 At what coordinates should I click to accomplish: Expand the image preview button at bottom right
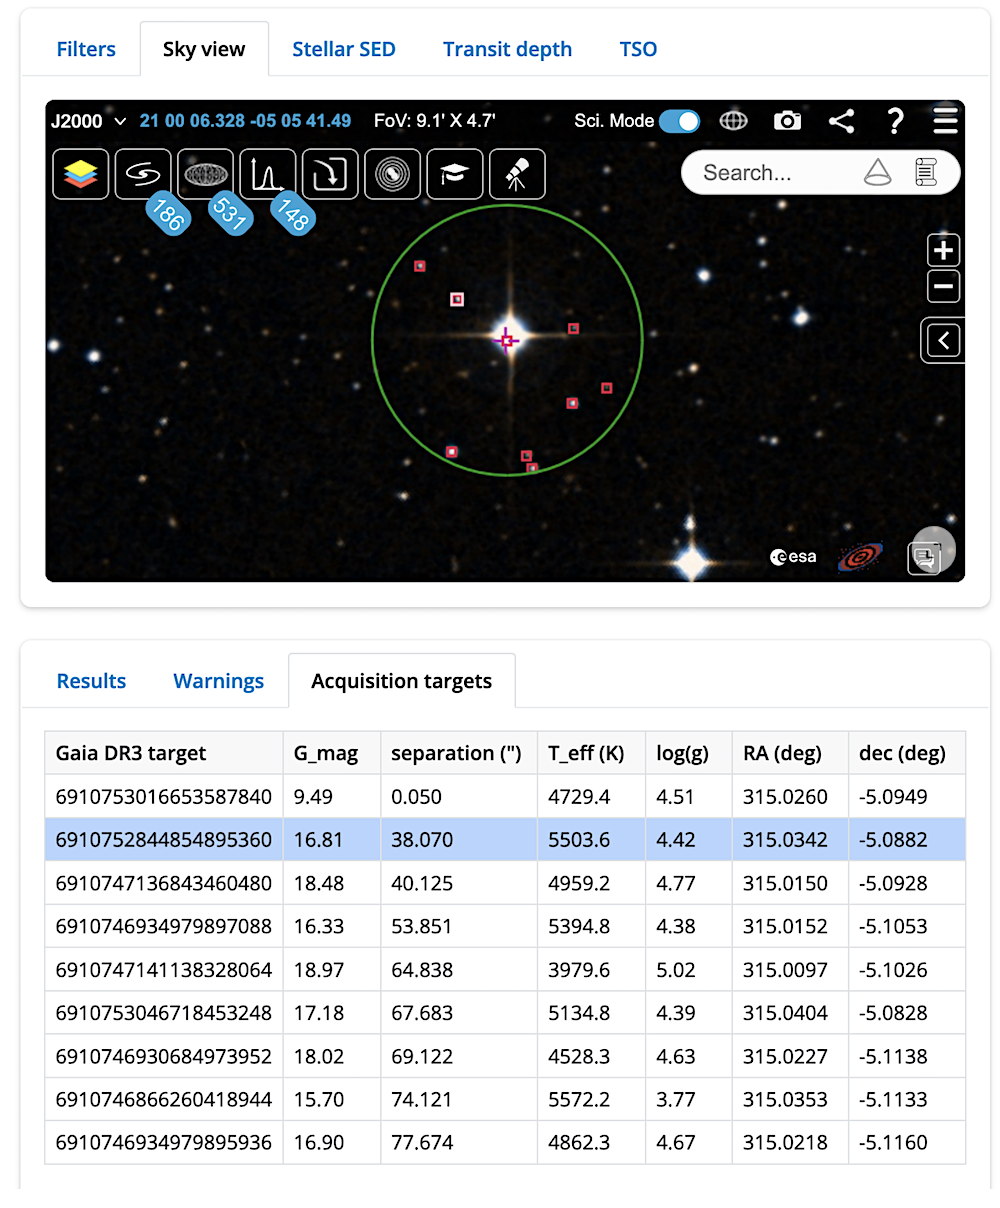point(928,551)
